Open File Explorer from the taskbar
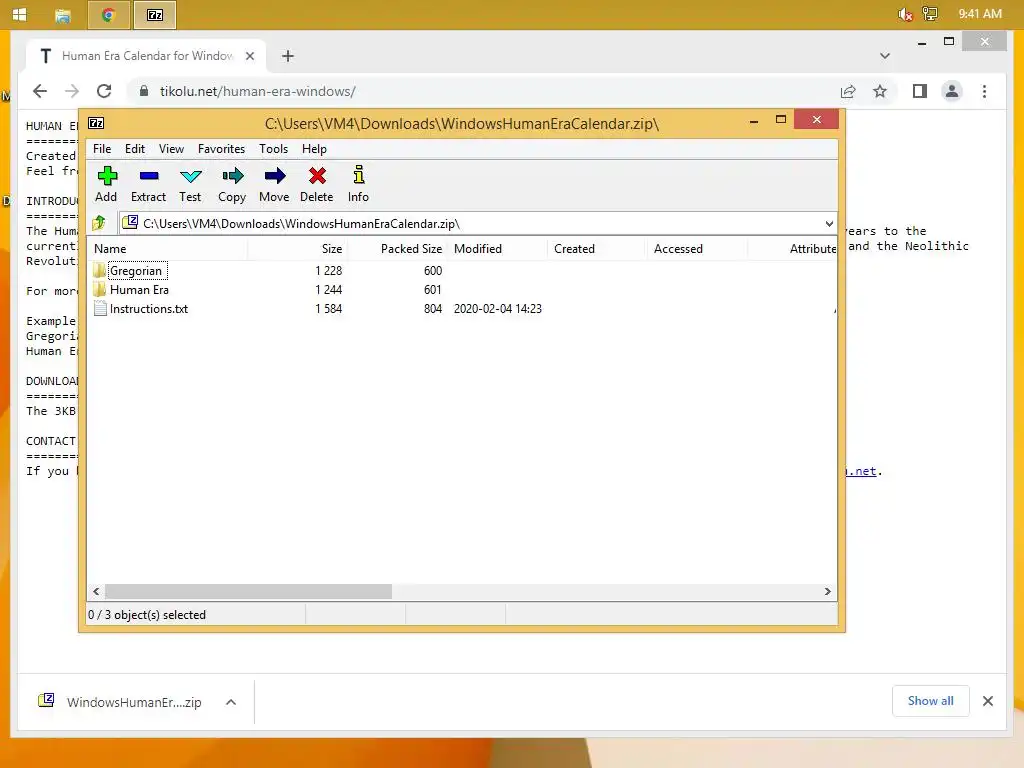Viewport: 1024px width, 768px height. point(63,15)
